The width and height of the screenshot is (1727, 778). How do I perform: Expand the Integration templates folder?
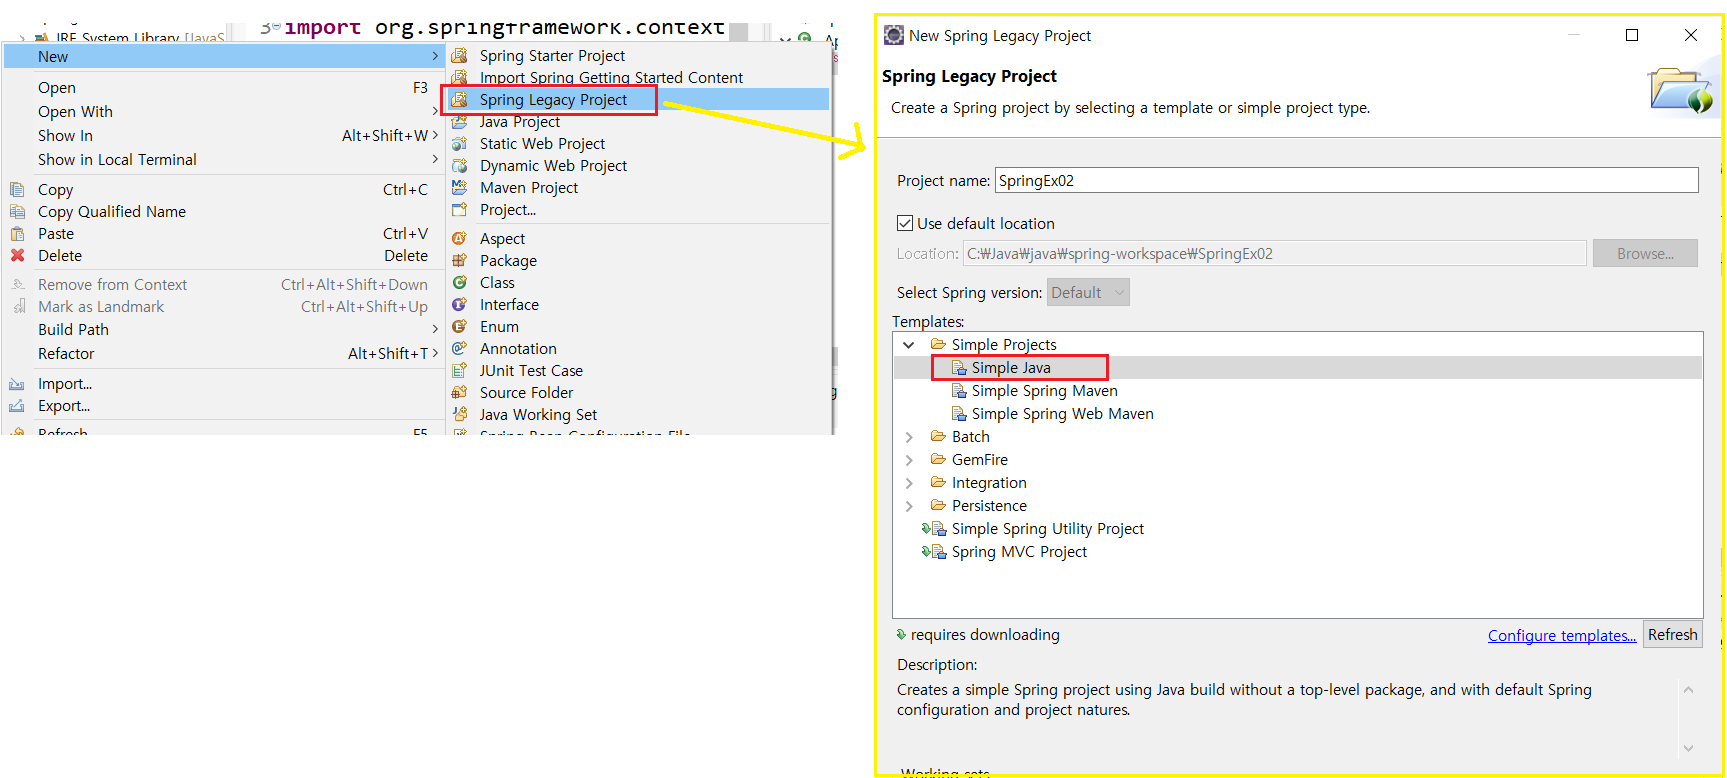pos(909,483)
